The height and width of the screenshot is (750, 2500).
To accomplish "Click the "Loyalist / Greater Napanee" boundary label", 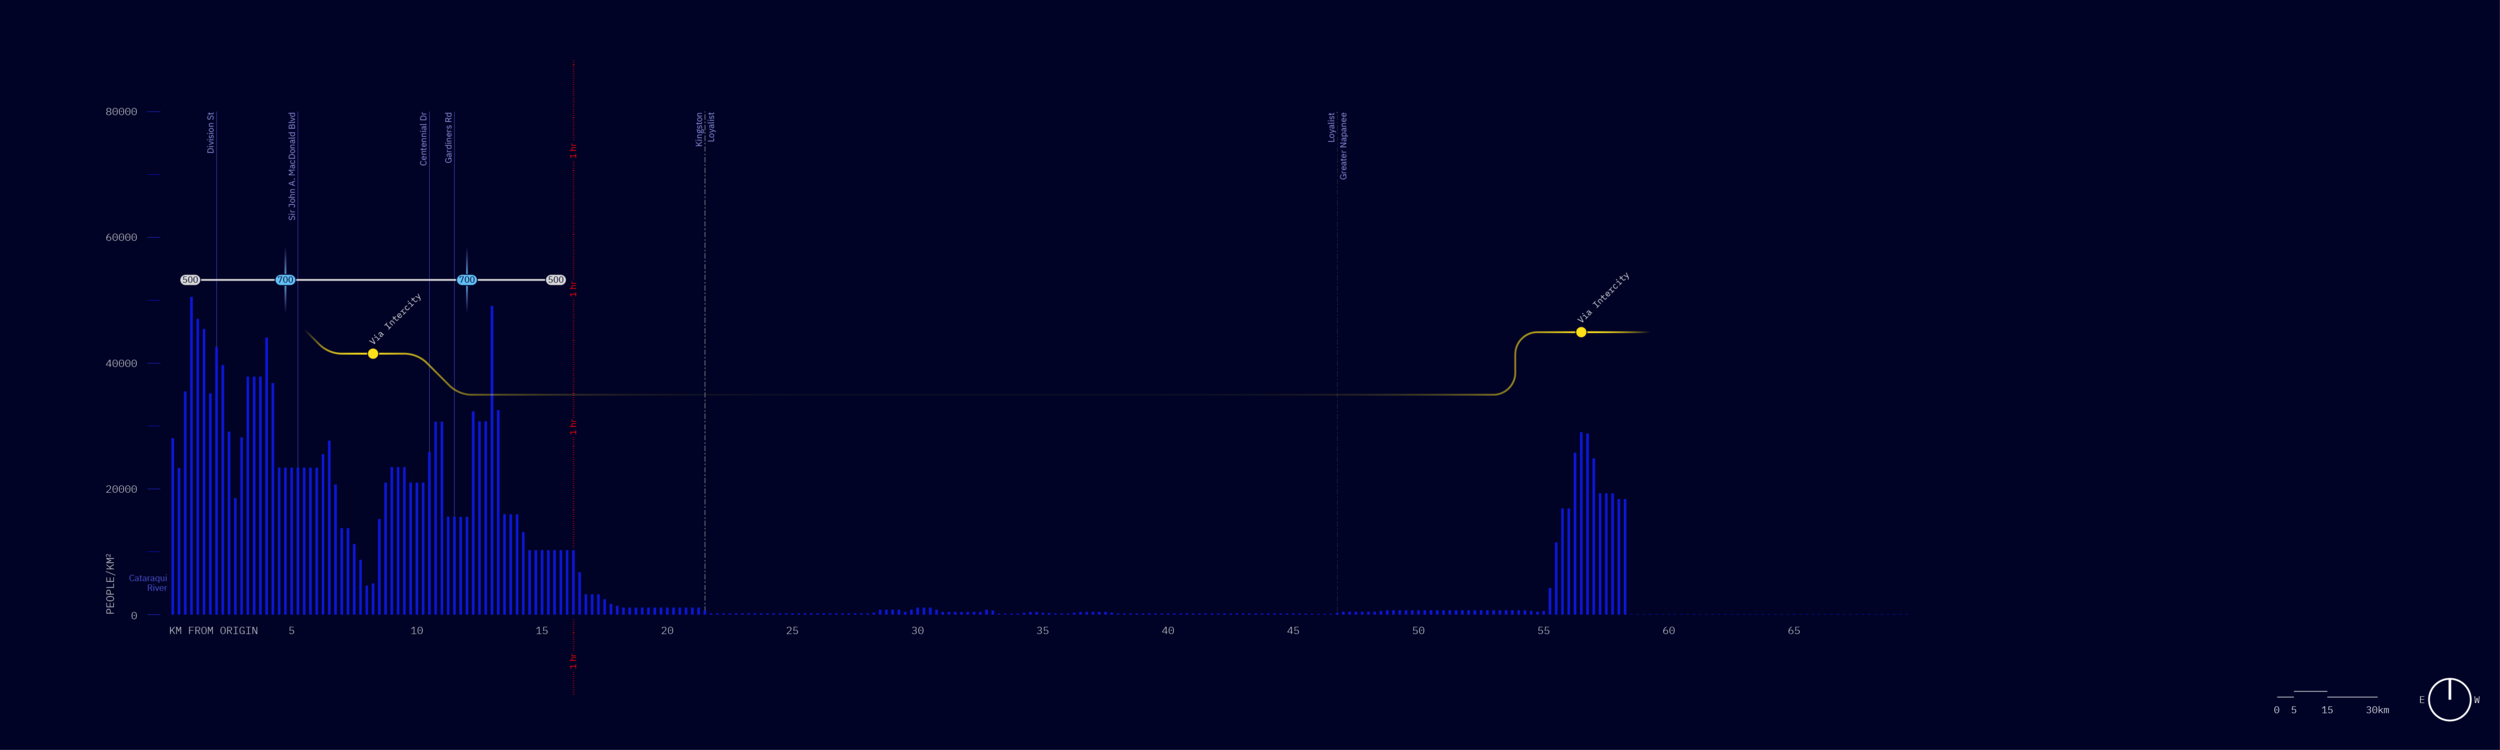I will (x=1338, y=146).
